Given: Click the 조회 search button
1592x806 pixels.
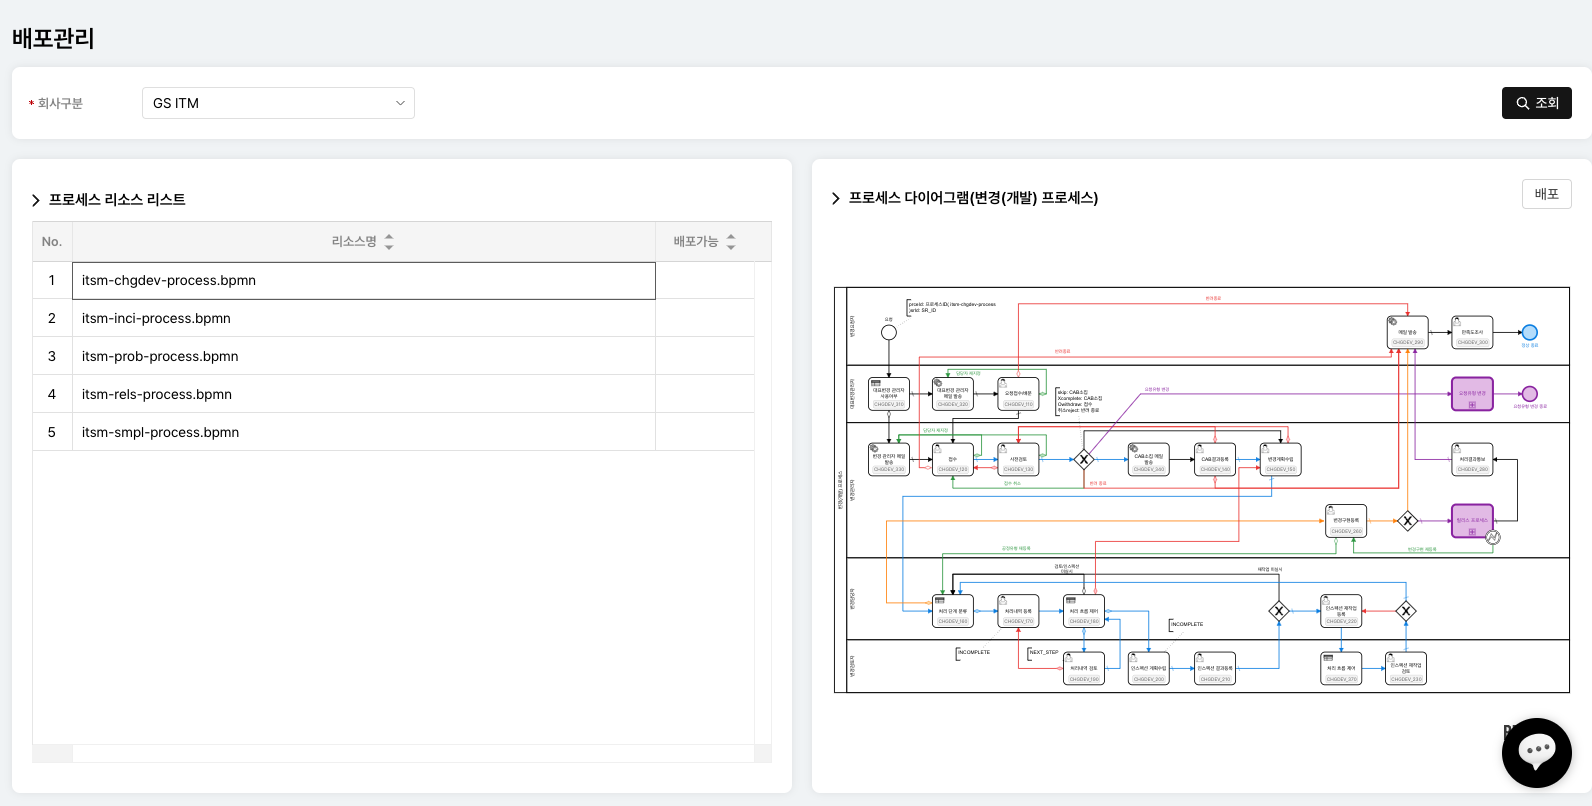Looking at the screenshot, I should click(1536, 103).
